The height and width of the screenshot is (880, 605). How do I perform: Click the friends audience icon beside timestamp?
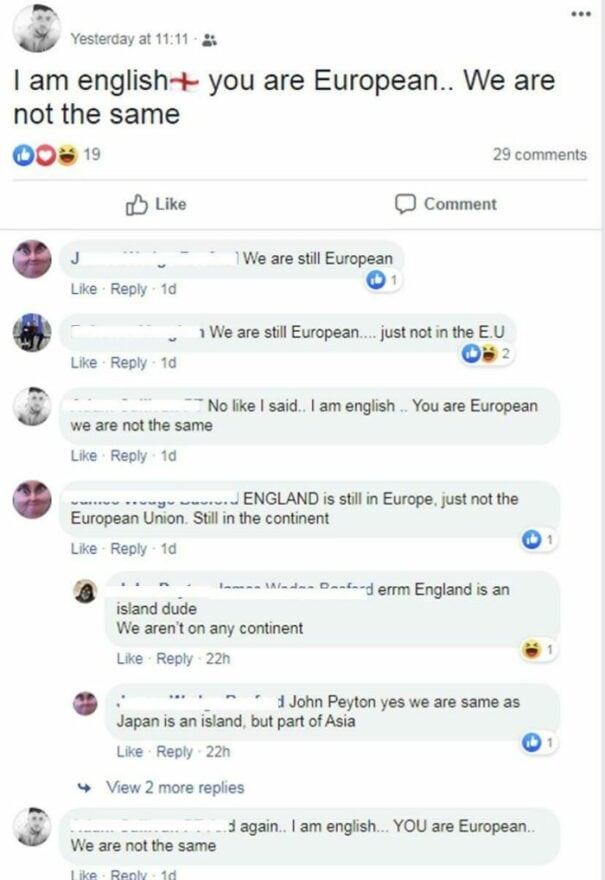pos(209,40)
